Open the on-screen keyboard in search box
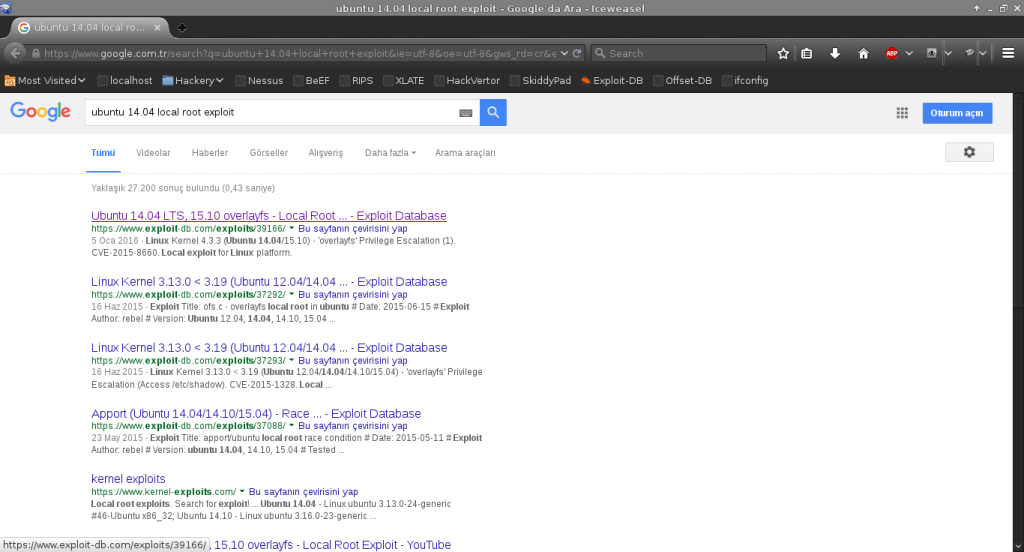 click(466, 113)
